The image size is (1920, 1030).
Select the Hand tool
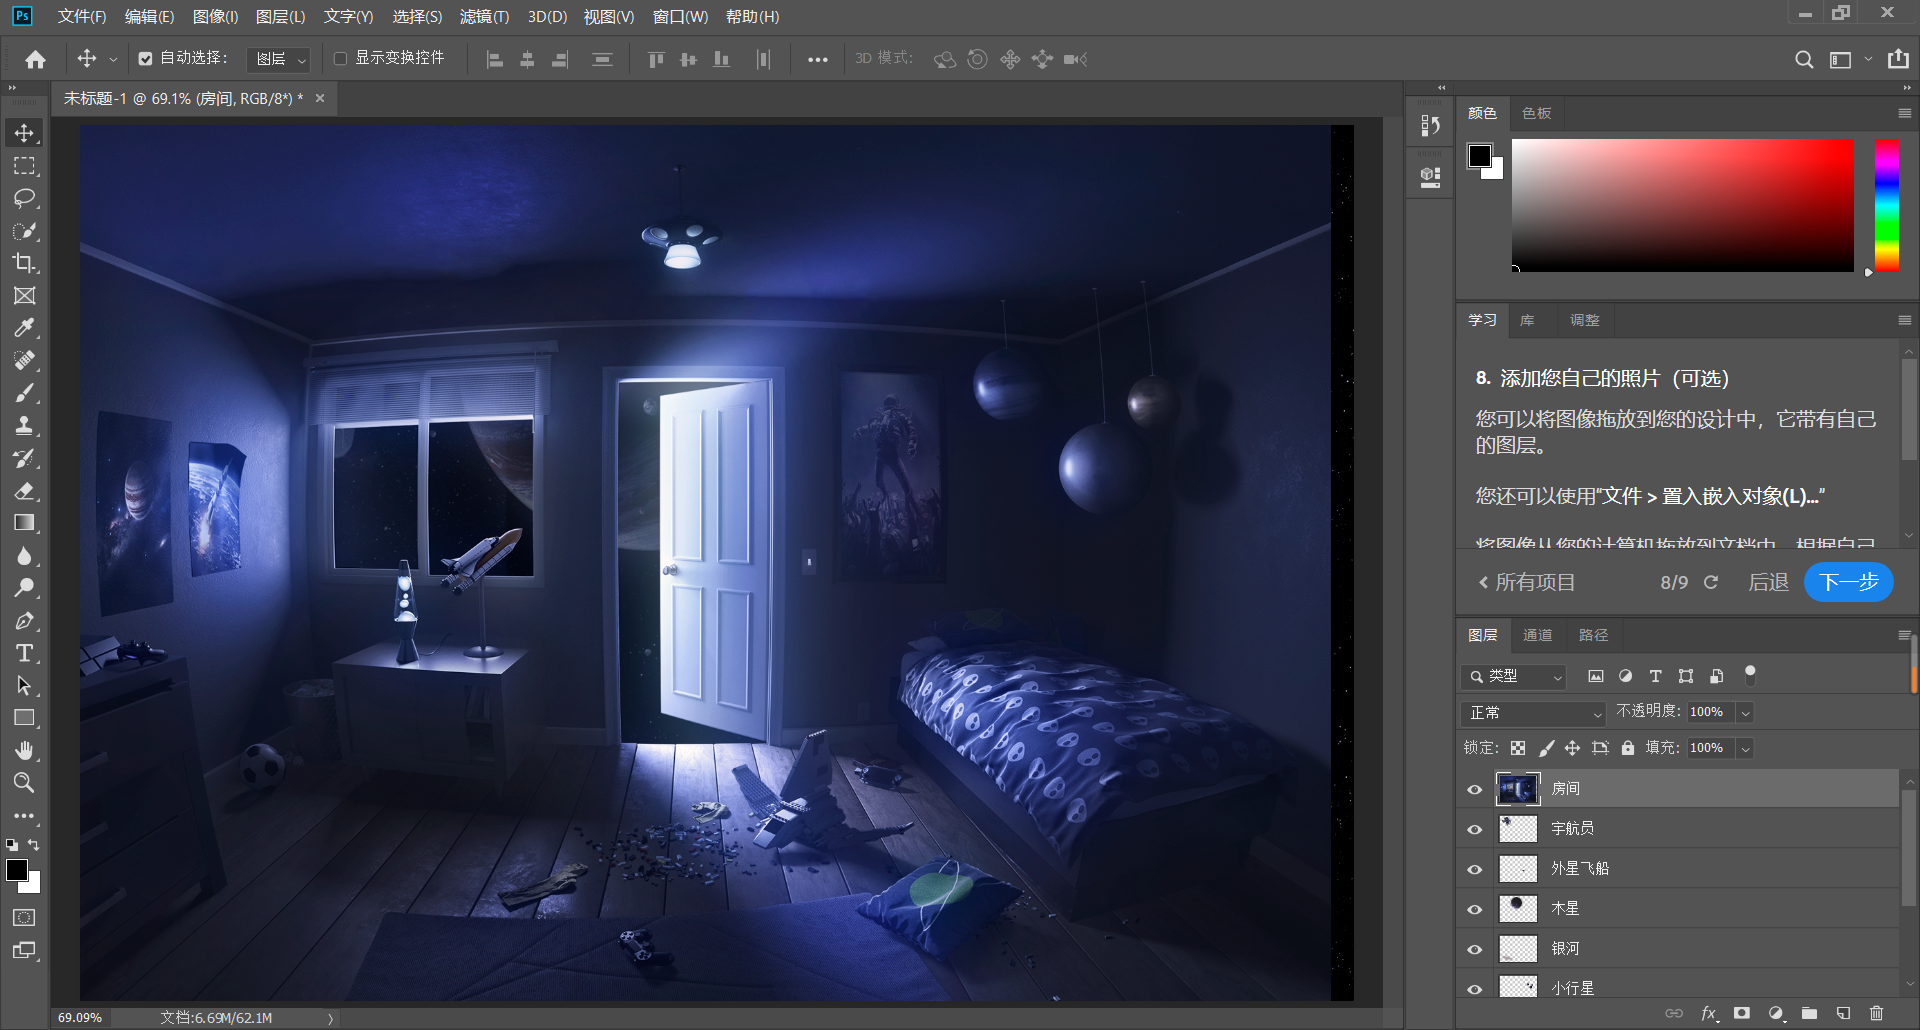coord(24,751)
